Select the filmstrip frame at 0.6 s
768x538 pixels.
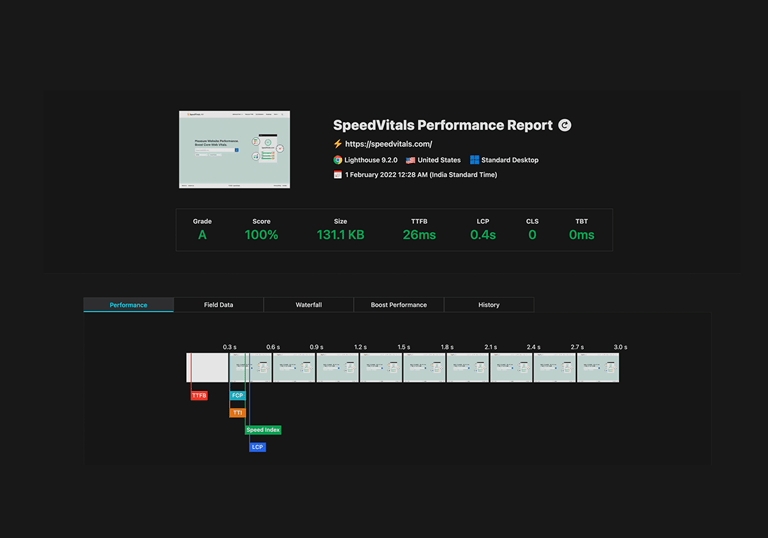coord(294,367)
